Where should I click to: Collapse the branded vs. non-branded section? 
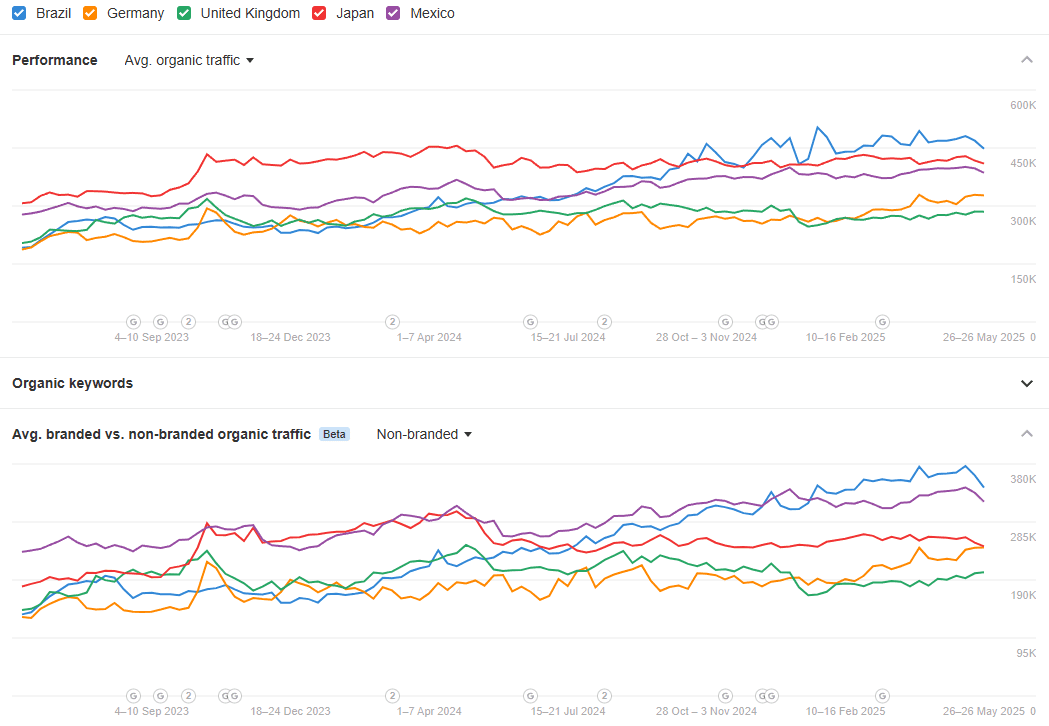coord(1026,434)
